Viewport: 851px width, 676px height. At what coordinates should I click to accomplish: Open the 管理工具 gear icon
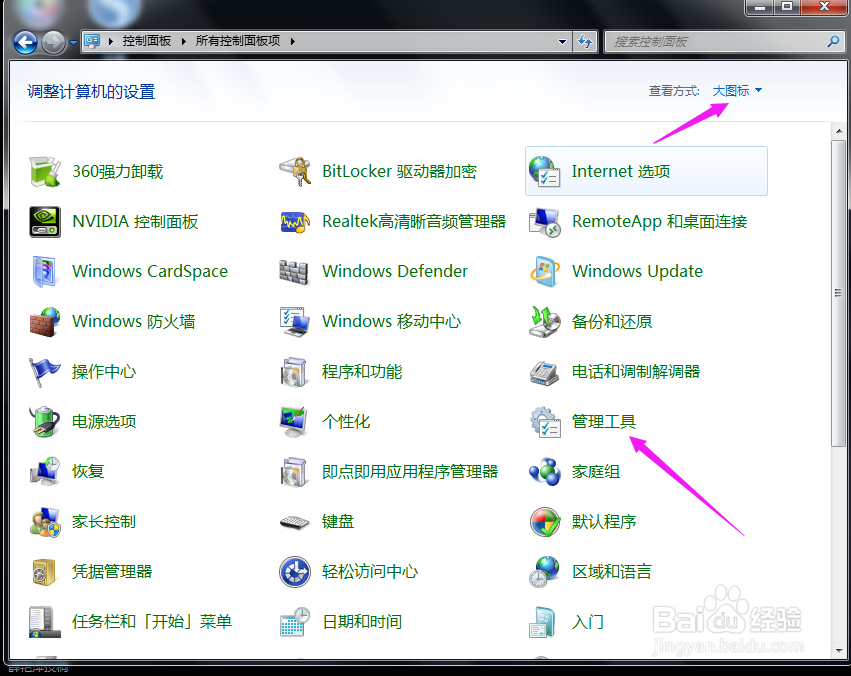pyautogui.click(x=544, y=422)
